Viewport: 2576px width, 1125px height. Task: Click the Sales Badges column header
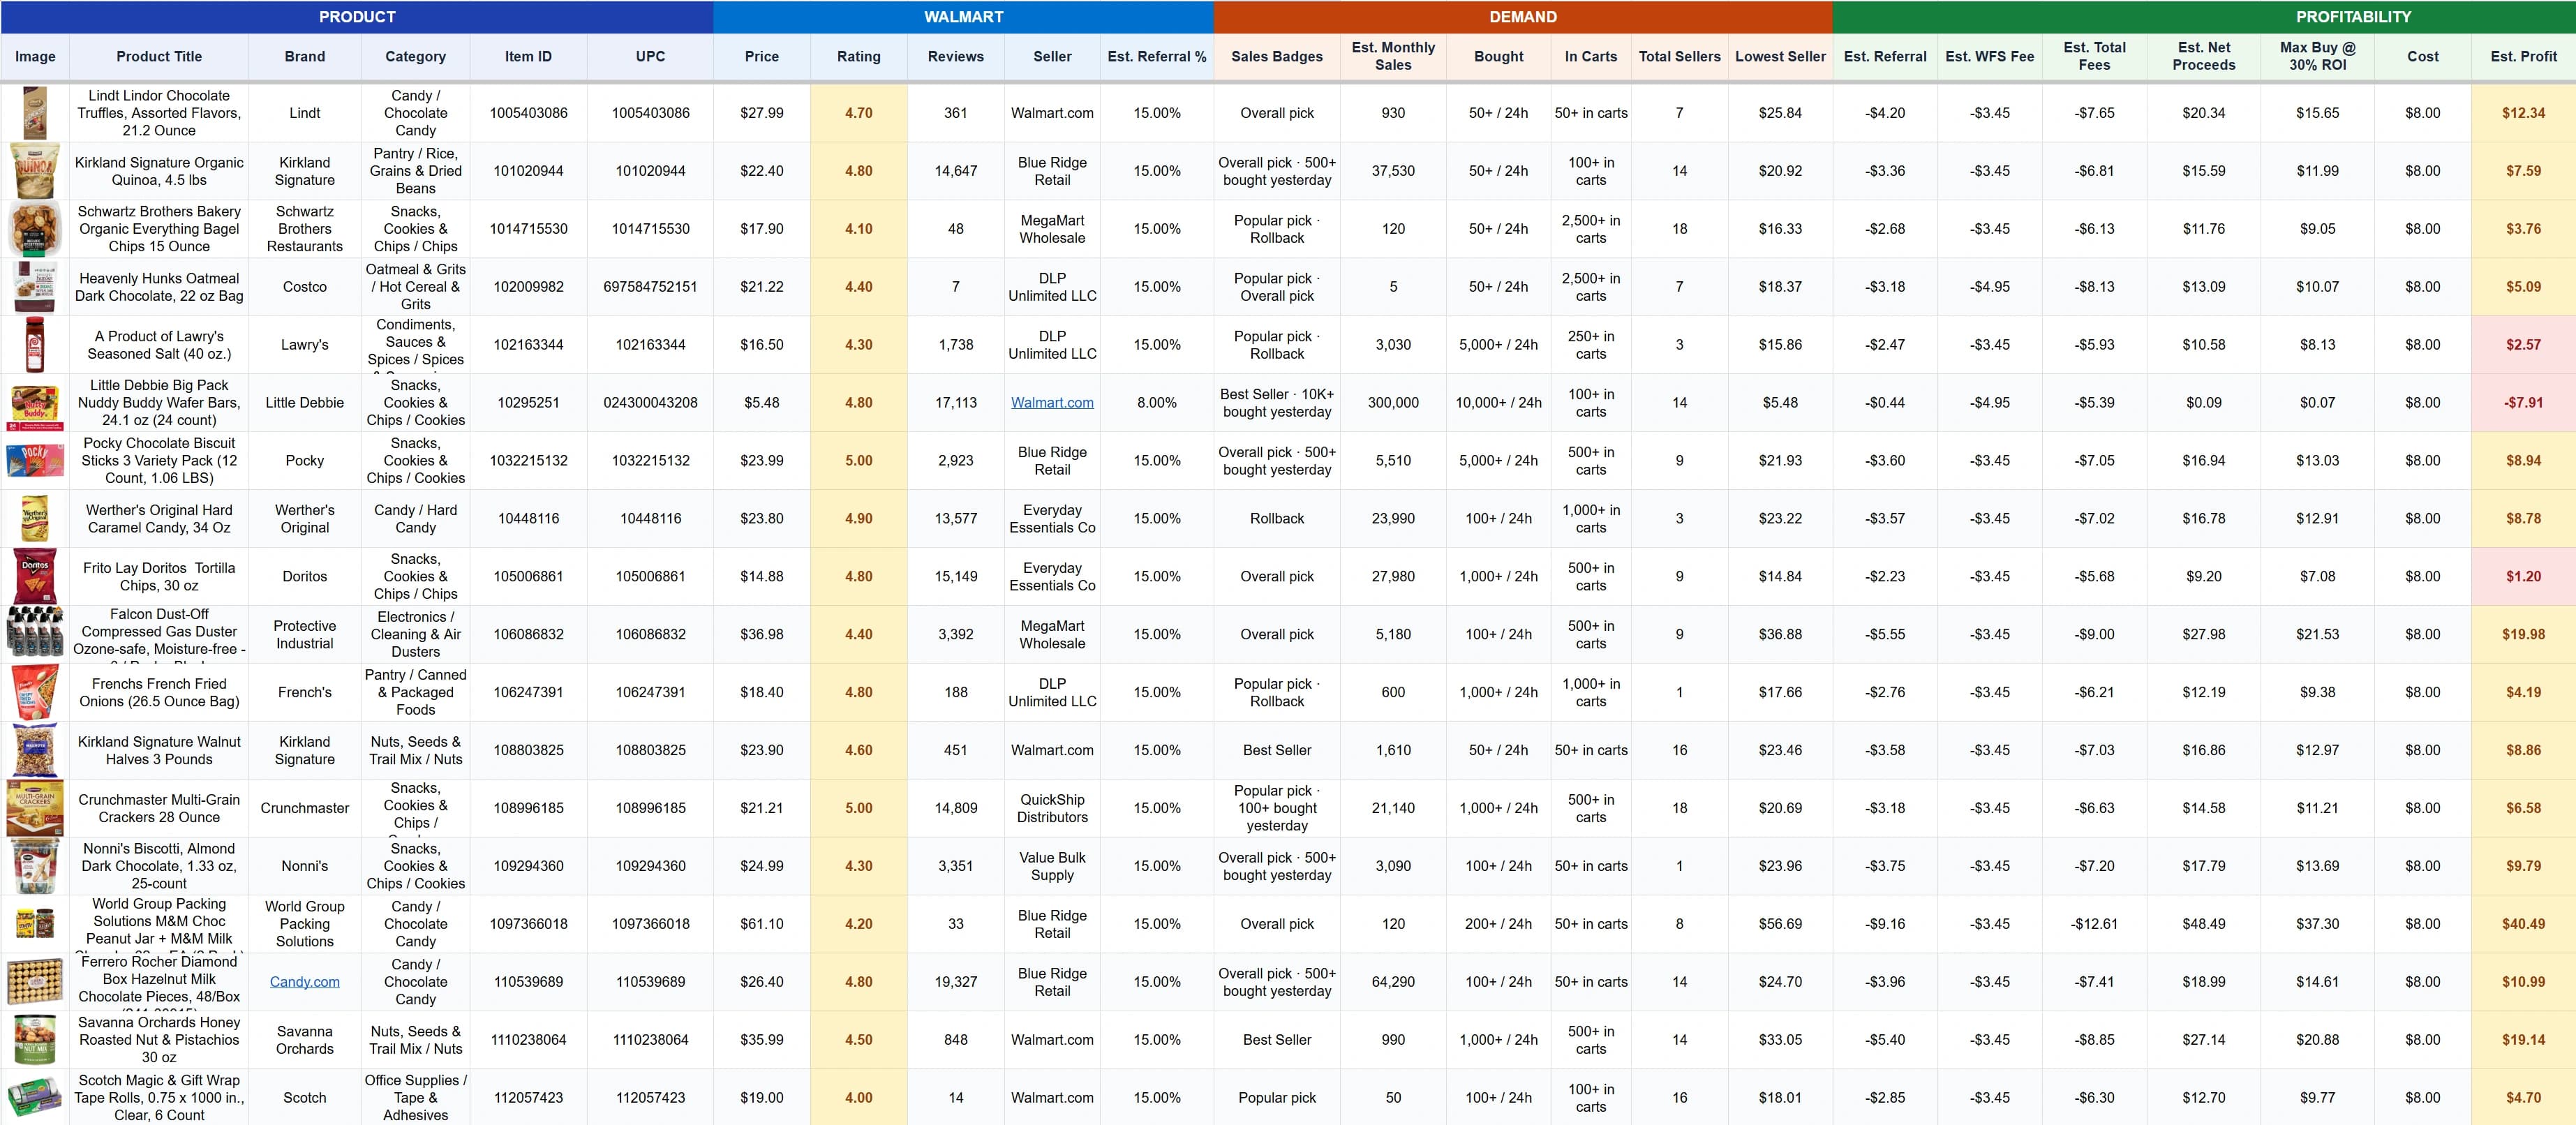1277,56
